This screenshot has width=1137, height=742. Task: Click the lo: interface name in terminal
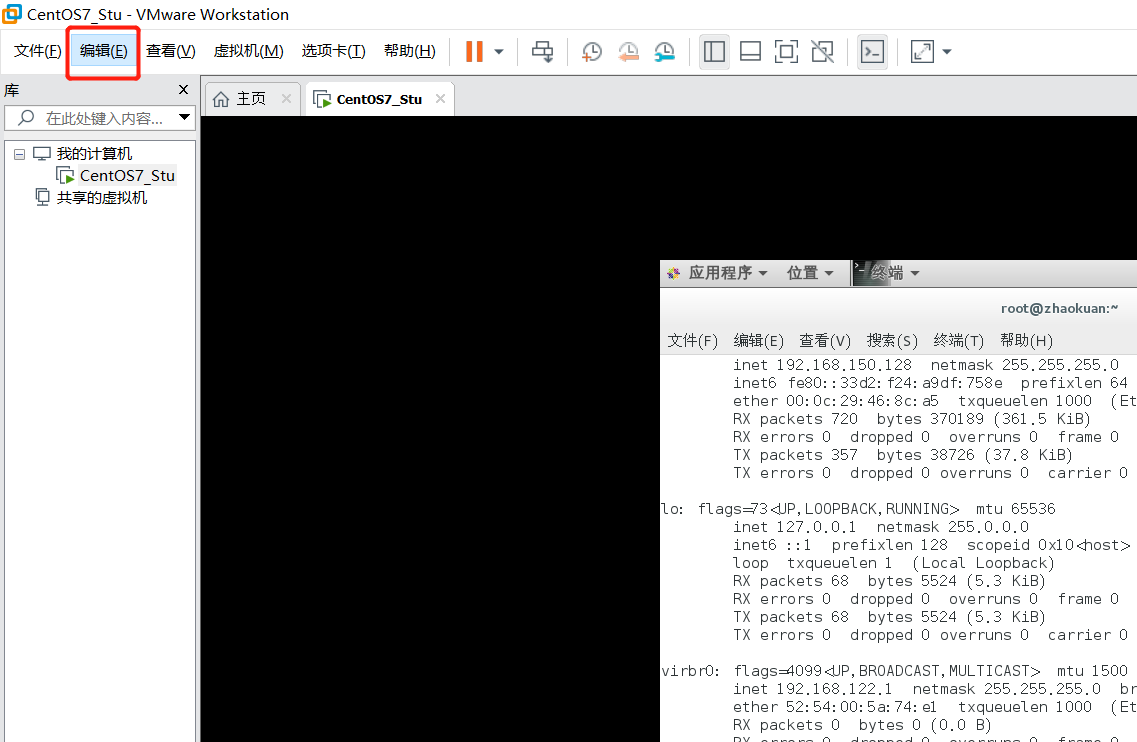672,509
